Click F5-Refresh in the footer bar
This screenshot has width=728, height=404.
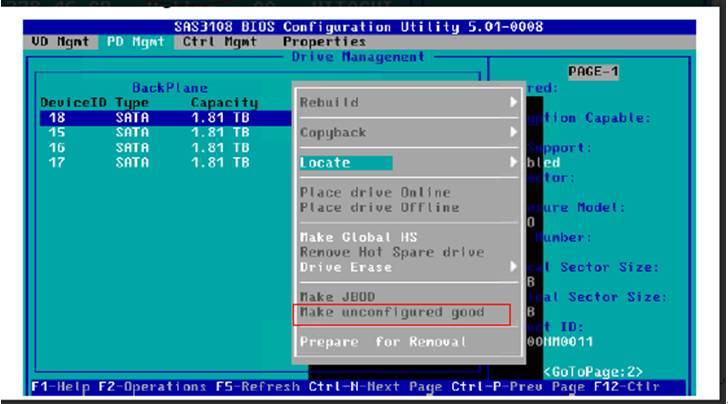[257, 387]
